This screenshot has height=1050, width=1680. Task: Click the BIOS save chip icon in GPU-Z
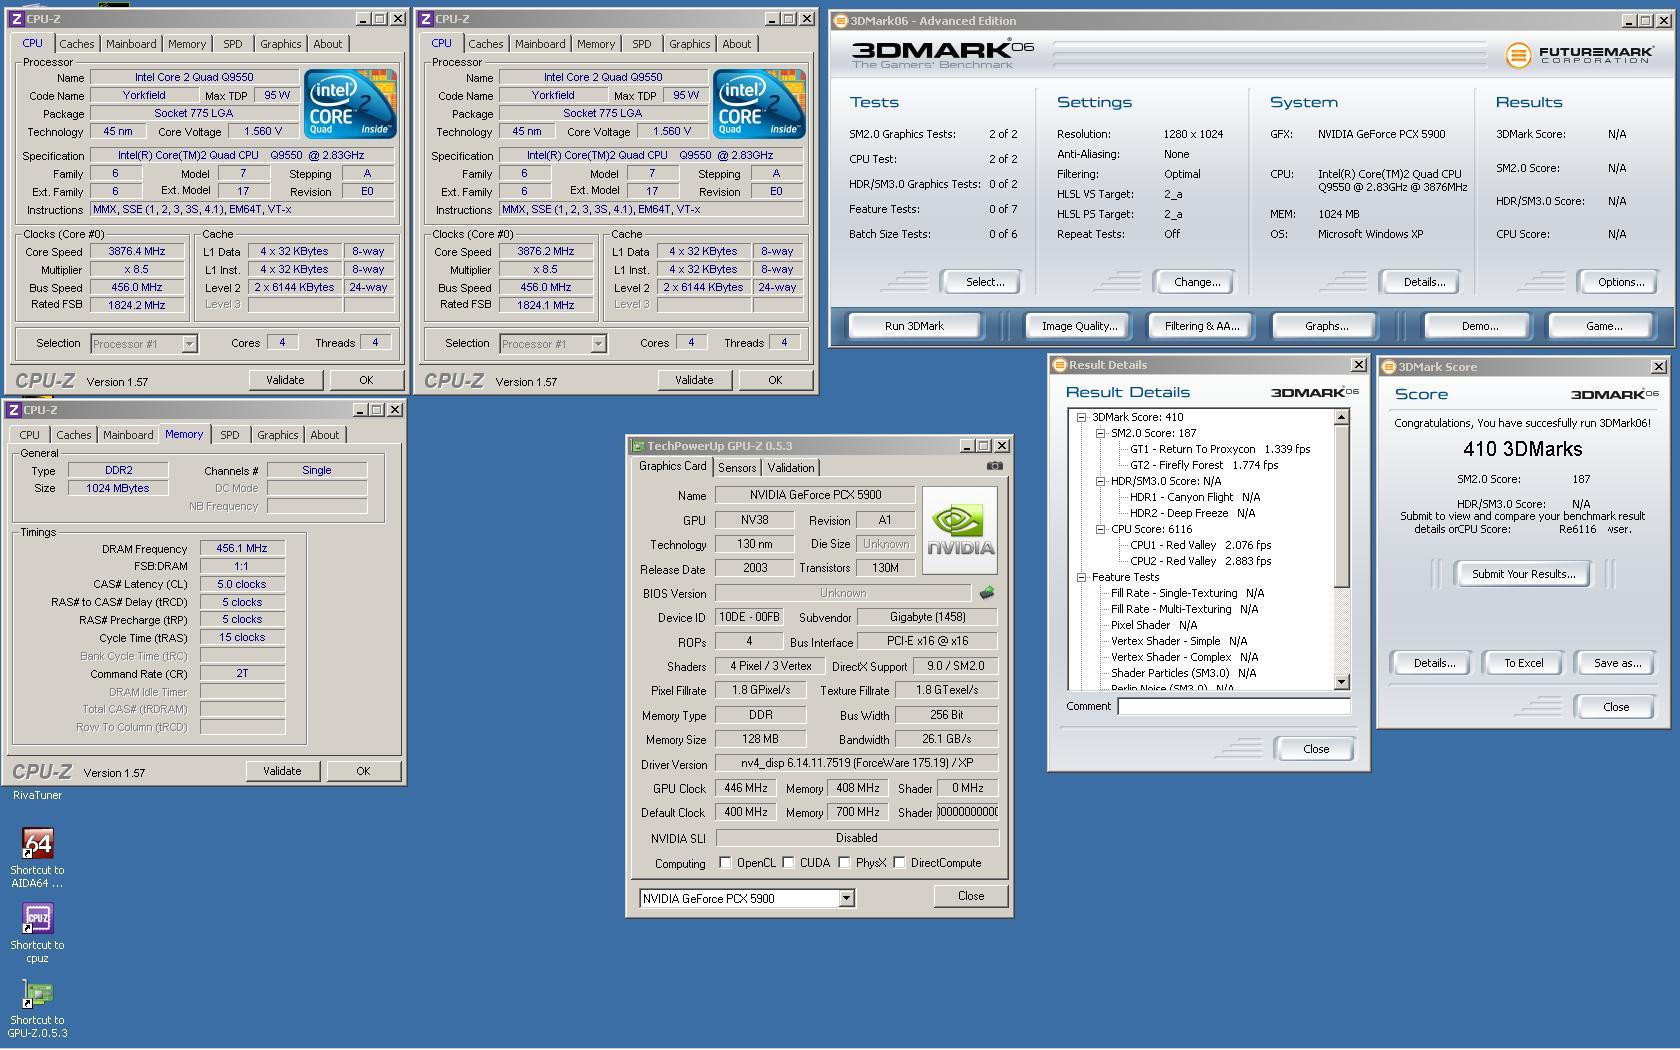point(987,593)
